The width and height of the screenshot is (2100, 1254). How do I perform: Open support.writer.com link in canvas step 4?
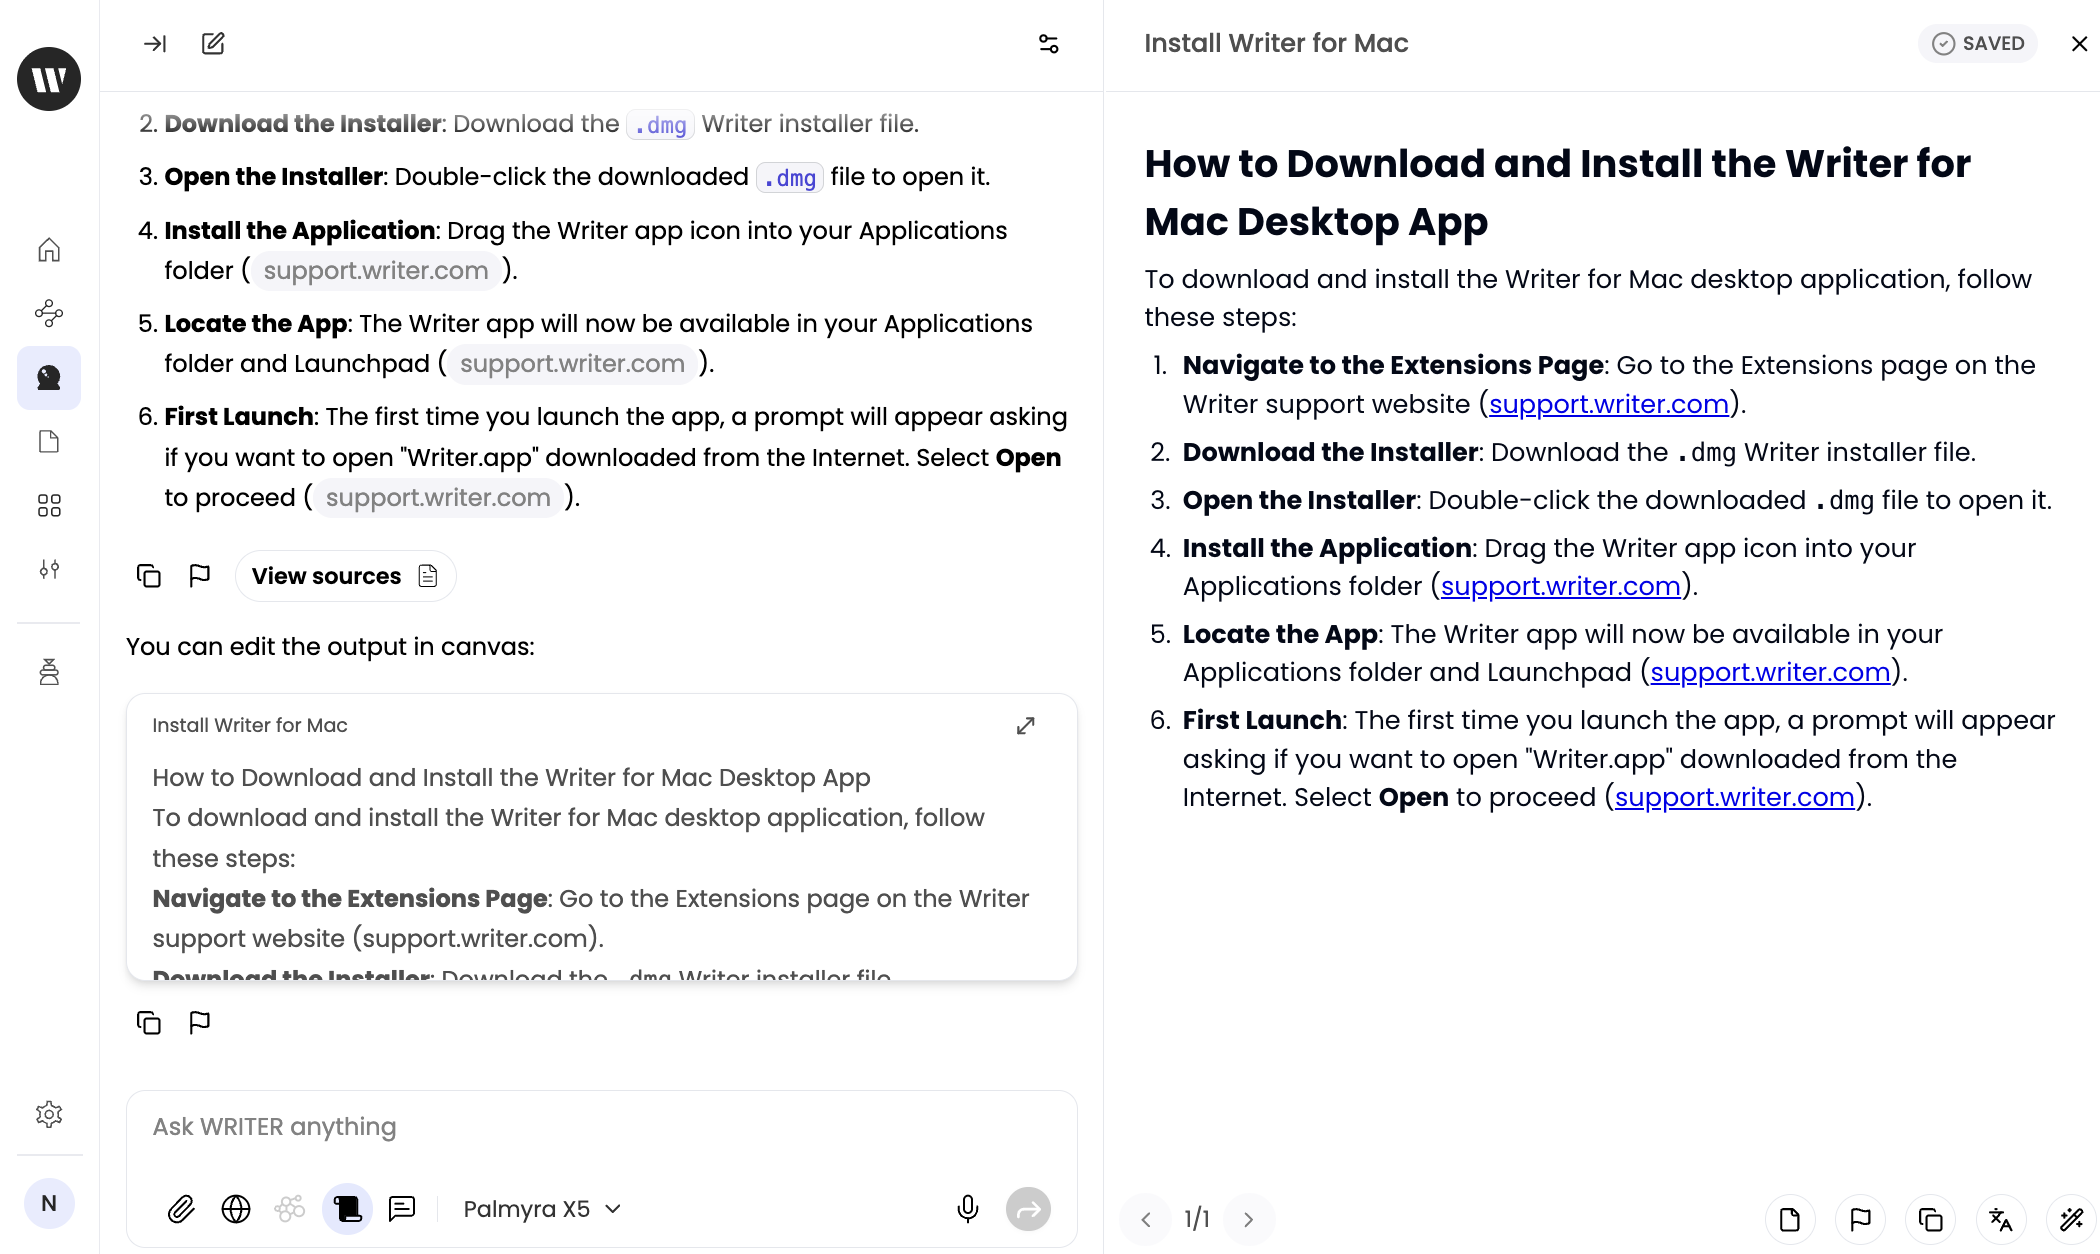(x=1560, y=586)
